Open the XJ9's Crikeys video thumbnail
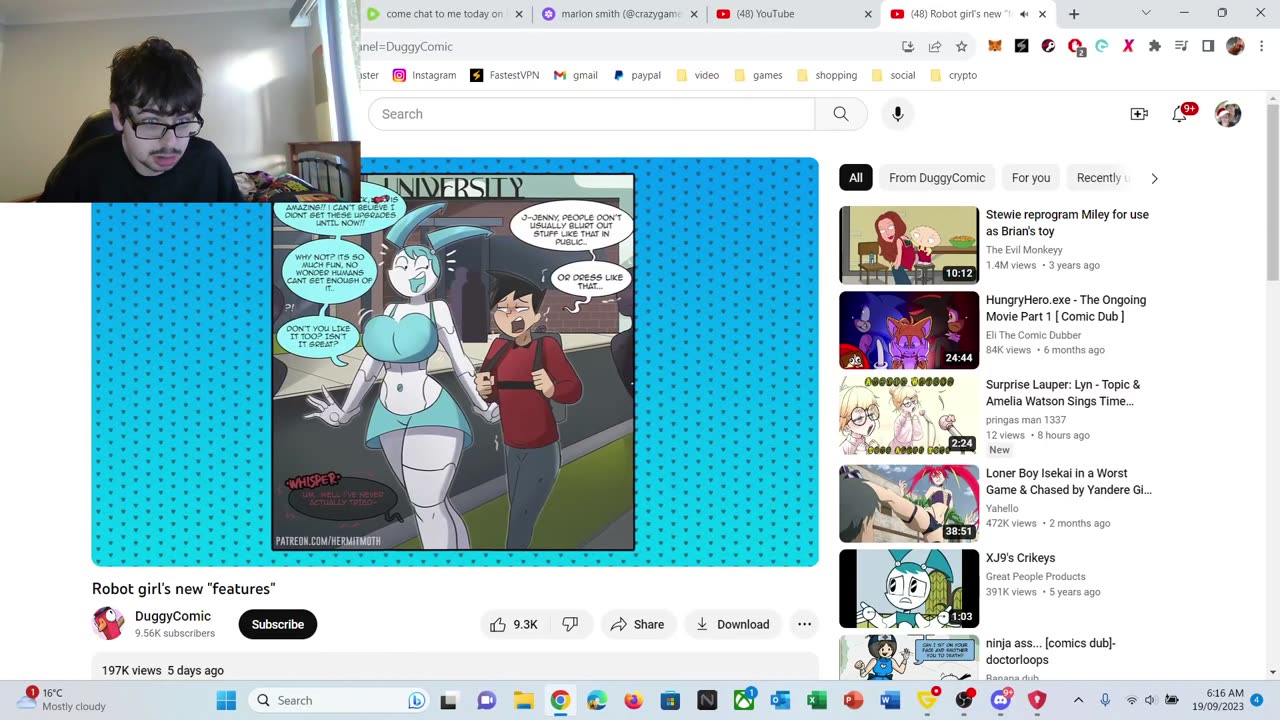 coord(909,588)
